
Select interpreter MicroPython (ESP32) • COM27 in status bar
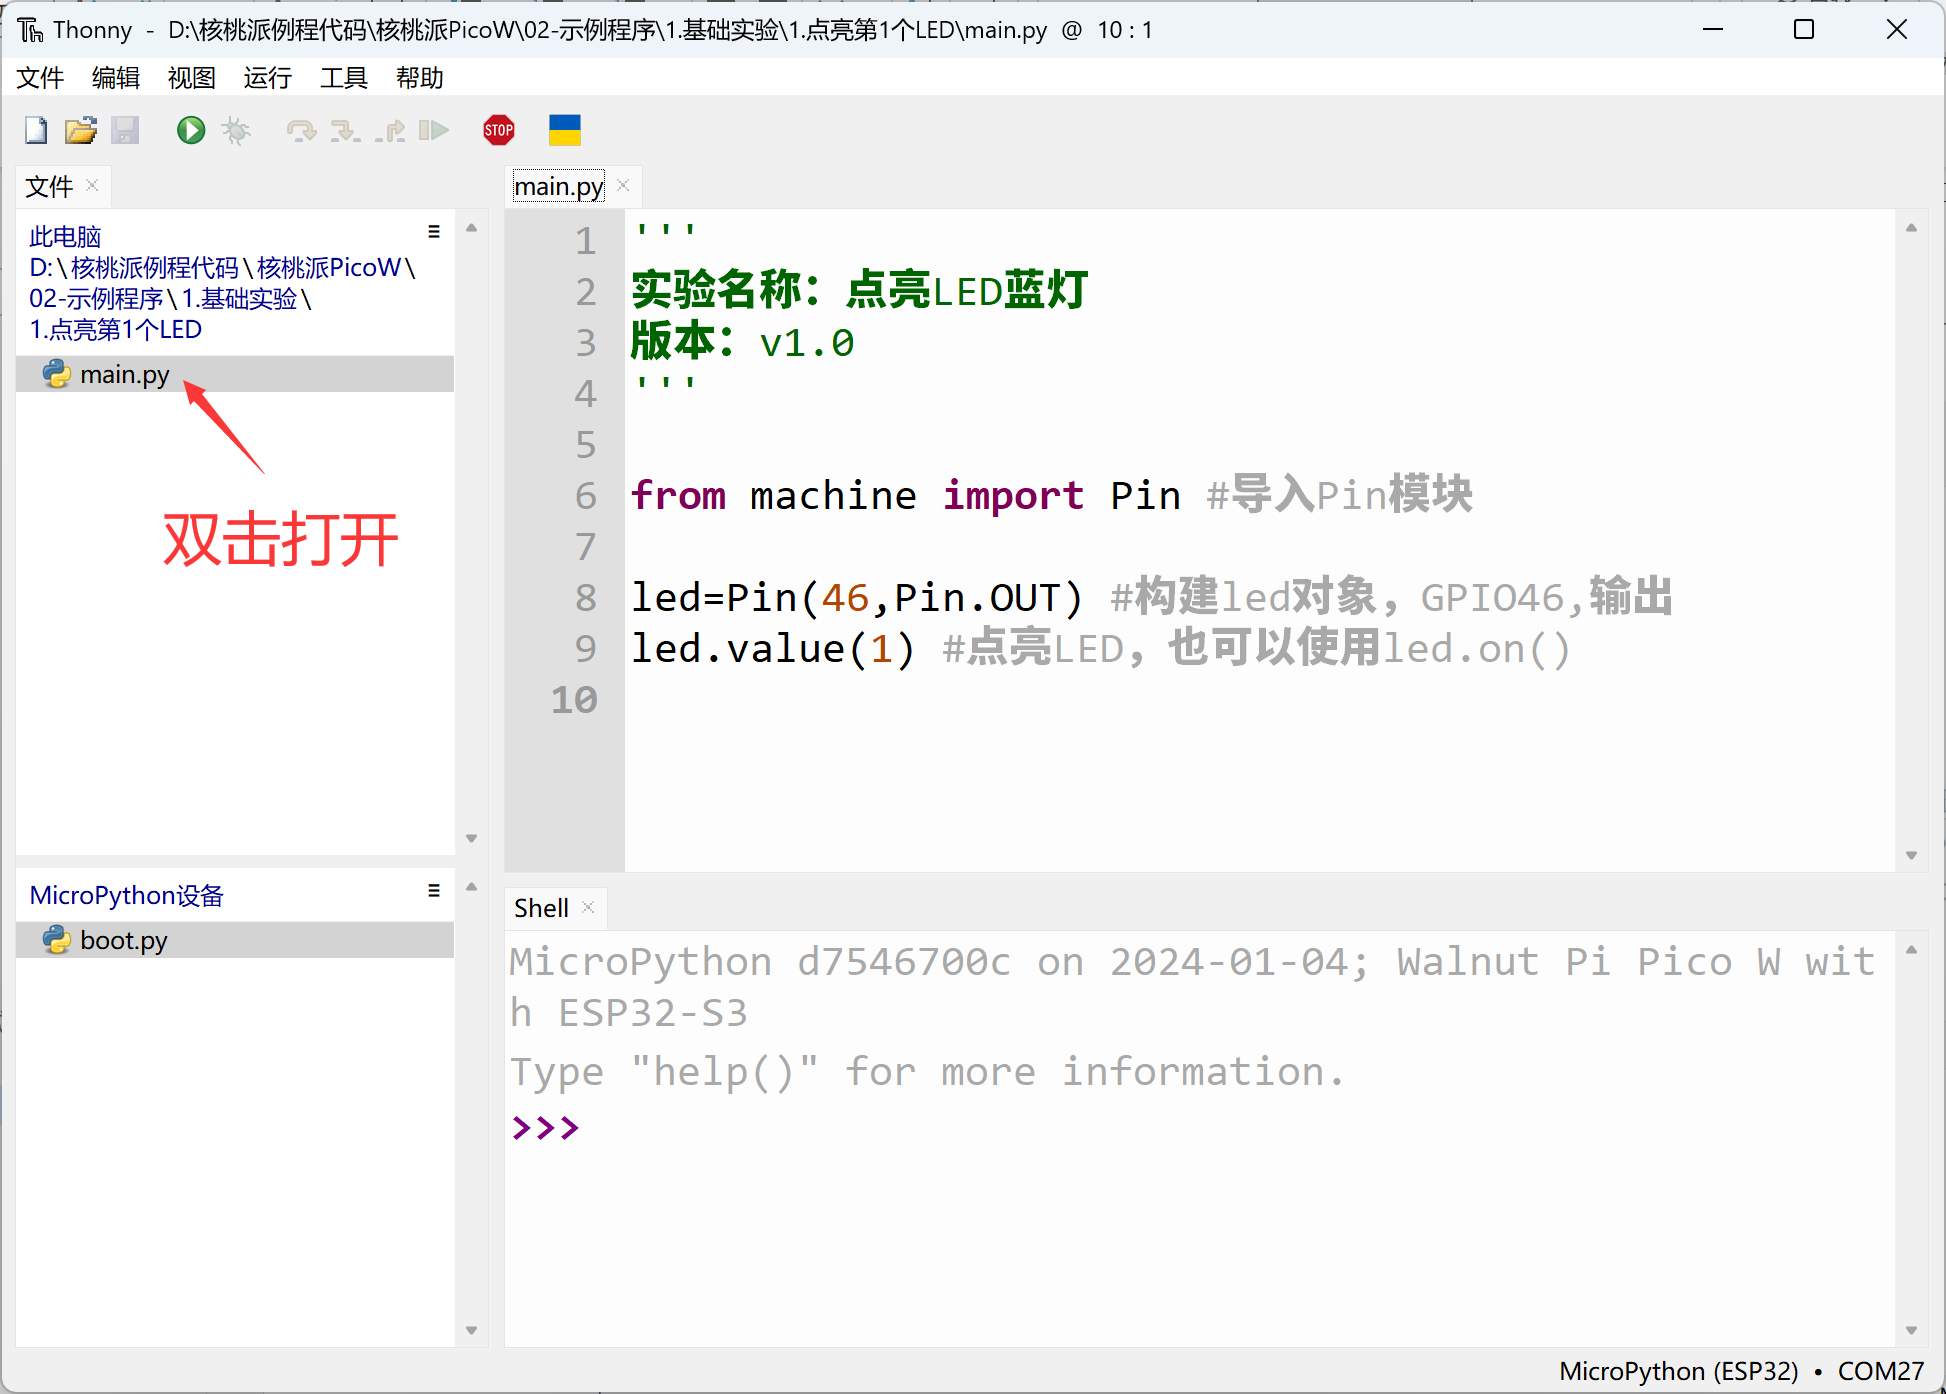[x=1741, y=1371]
